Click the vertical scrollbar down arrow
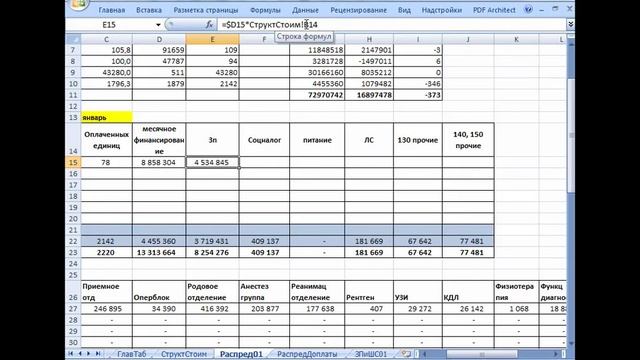This screenshot has width=640, height=360. [571, 344]
